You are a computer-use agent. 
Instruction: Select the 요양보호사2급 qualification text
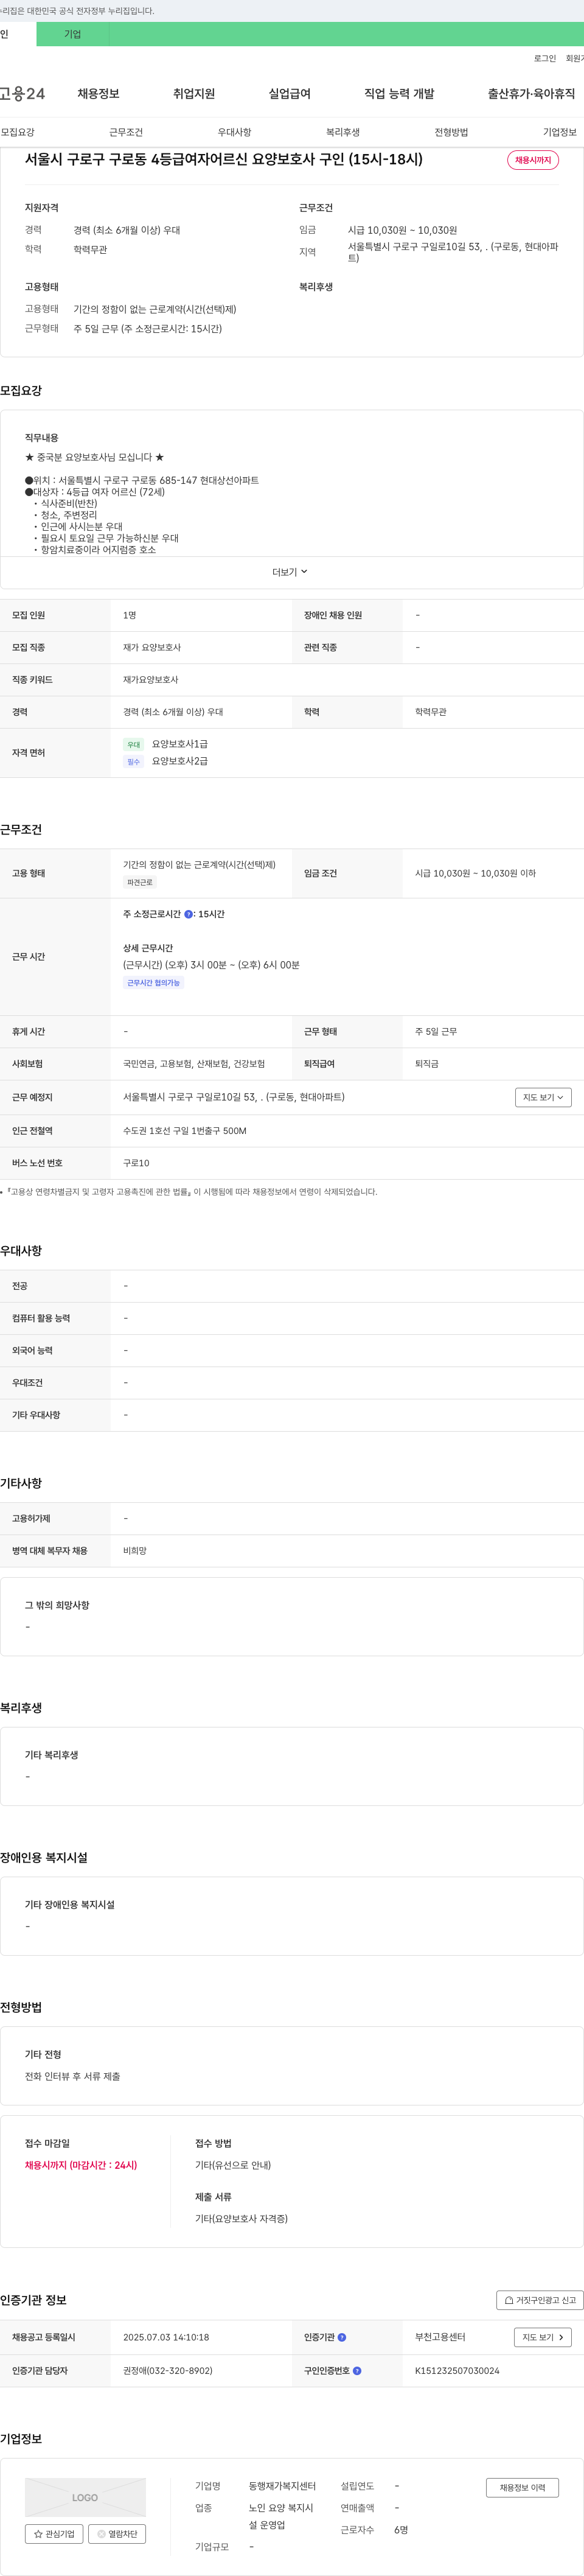pos(180,761)
